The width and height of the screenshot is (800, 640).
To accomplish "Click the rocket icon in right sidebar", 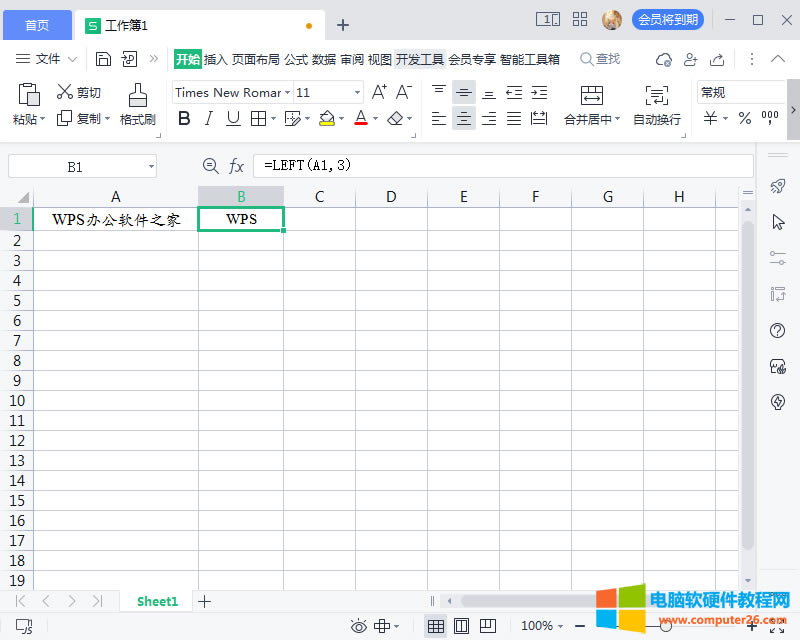I will pos(777,186).
